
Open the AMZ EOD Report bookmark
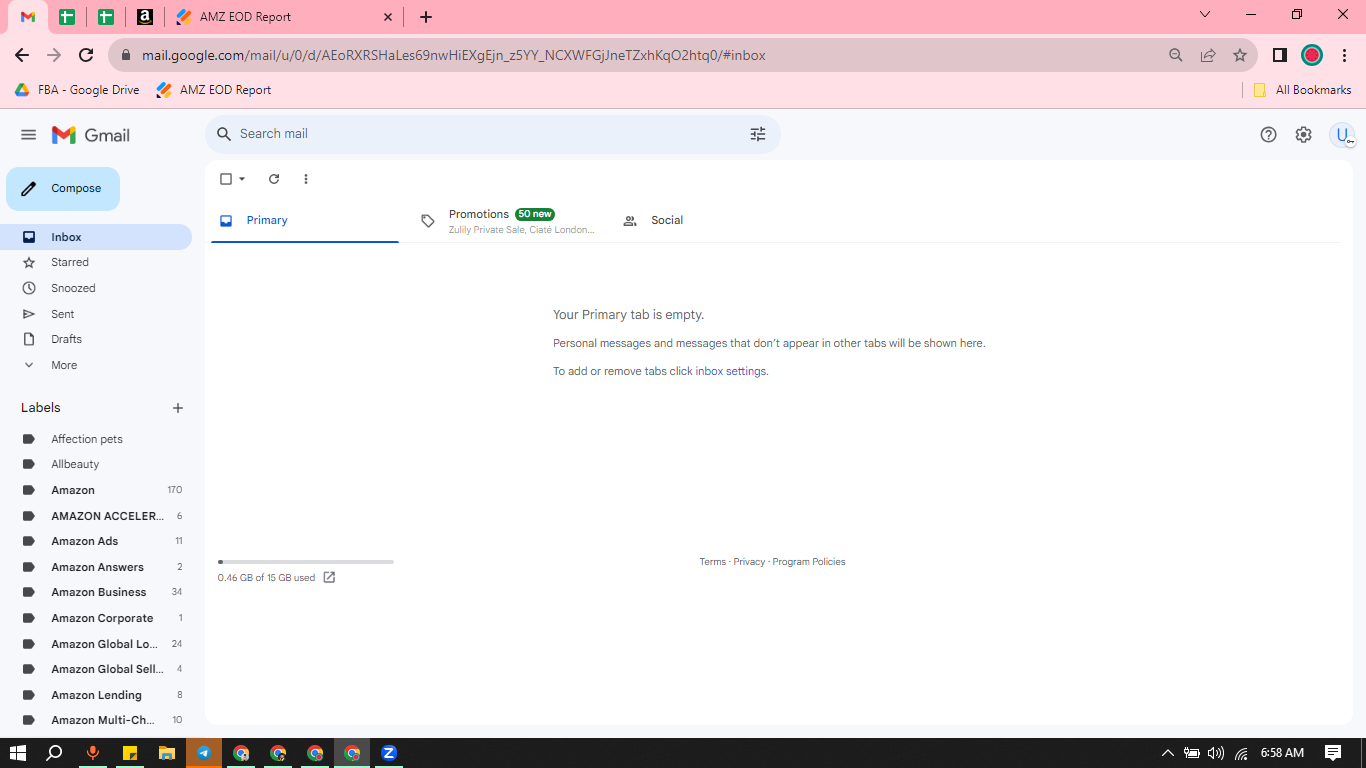tap(214, 90)
